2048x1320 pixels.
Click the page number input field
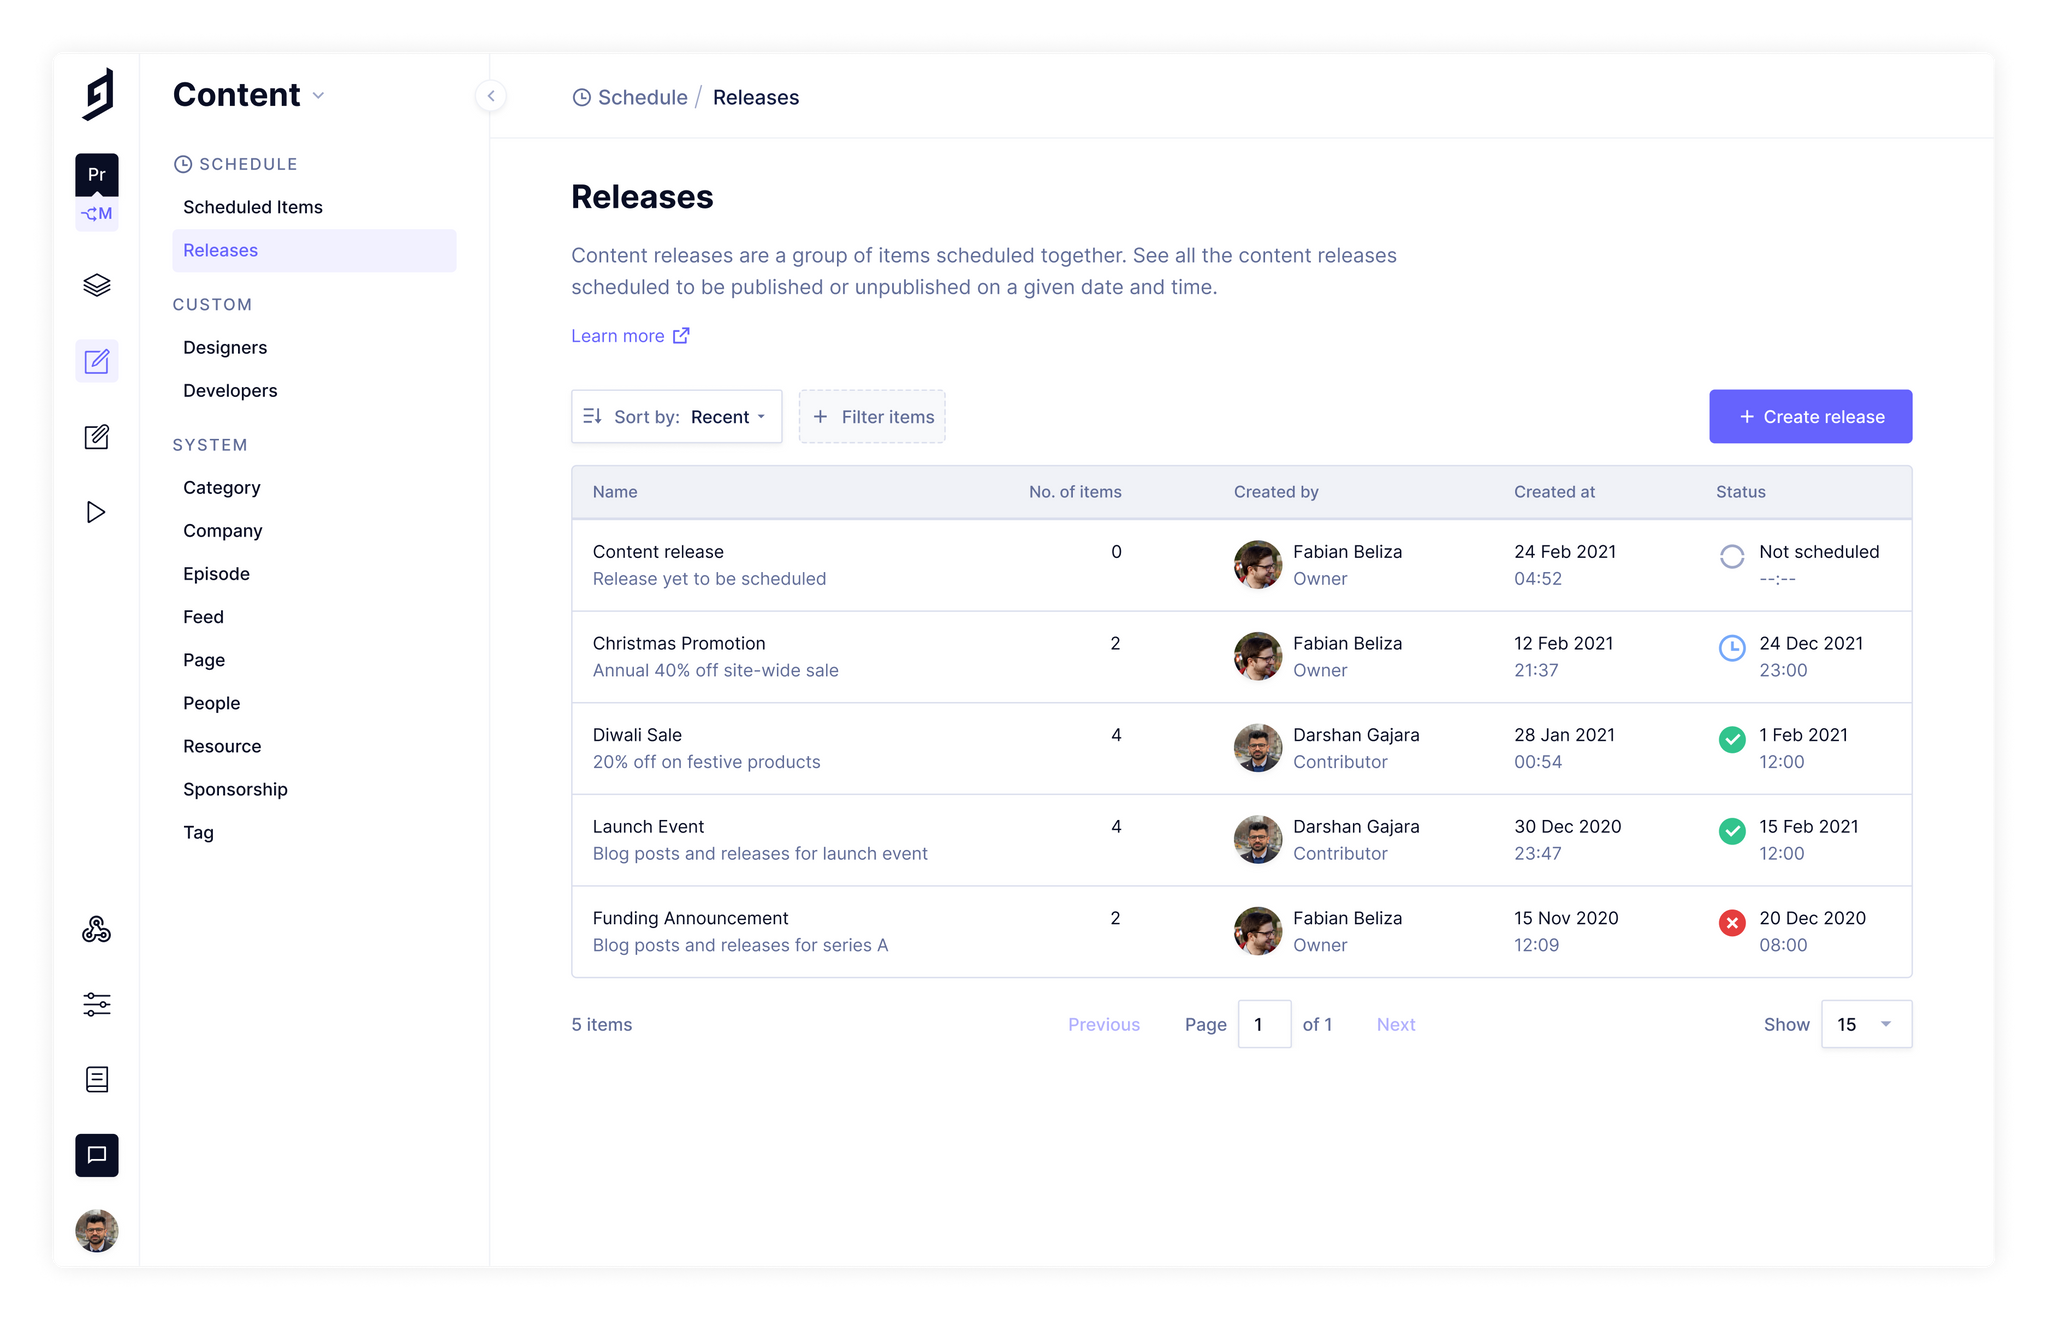pyautogui.click(x=1263, y=1024)
